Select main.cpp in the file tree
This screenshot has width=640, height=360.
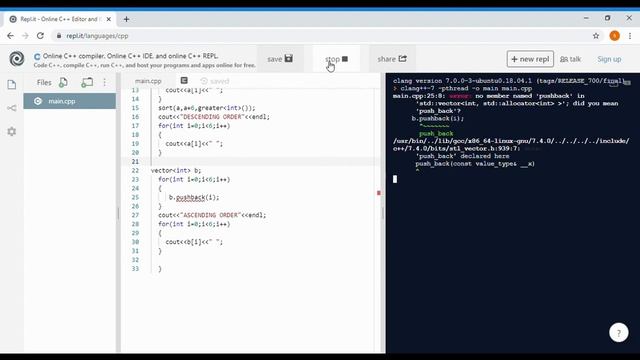[70, 101]
